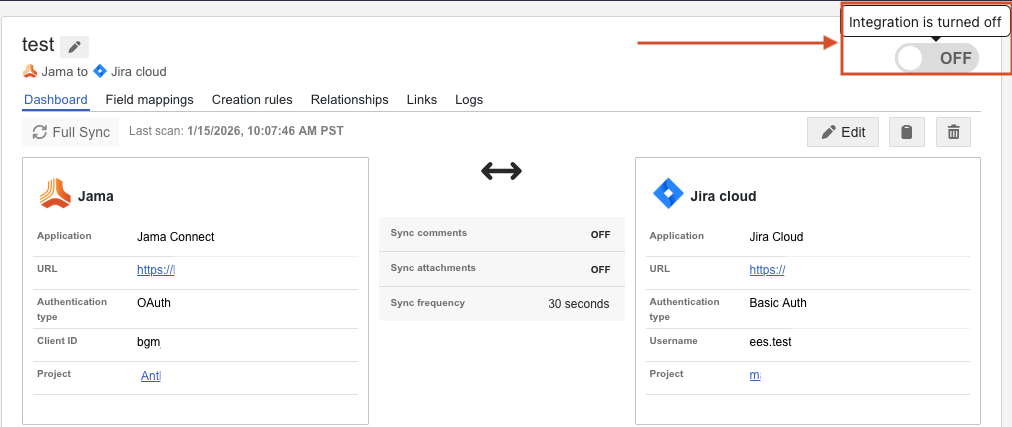The image size is (1012, 427).
Task: Open the Jira cloud URL link
Action: 767,270
